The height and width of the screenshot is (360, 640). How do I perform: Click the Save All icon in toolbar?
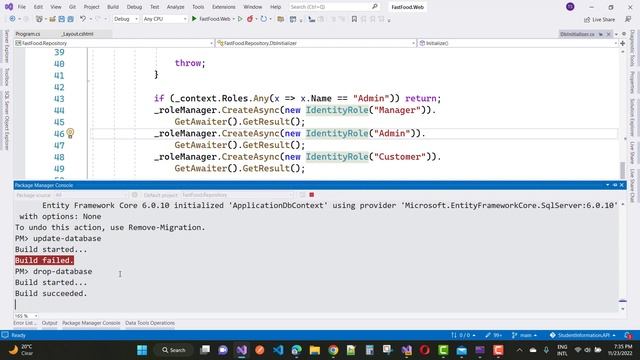click(x=71, y=19)
